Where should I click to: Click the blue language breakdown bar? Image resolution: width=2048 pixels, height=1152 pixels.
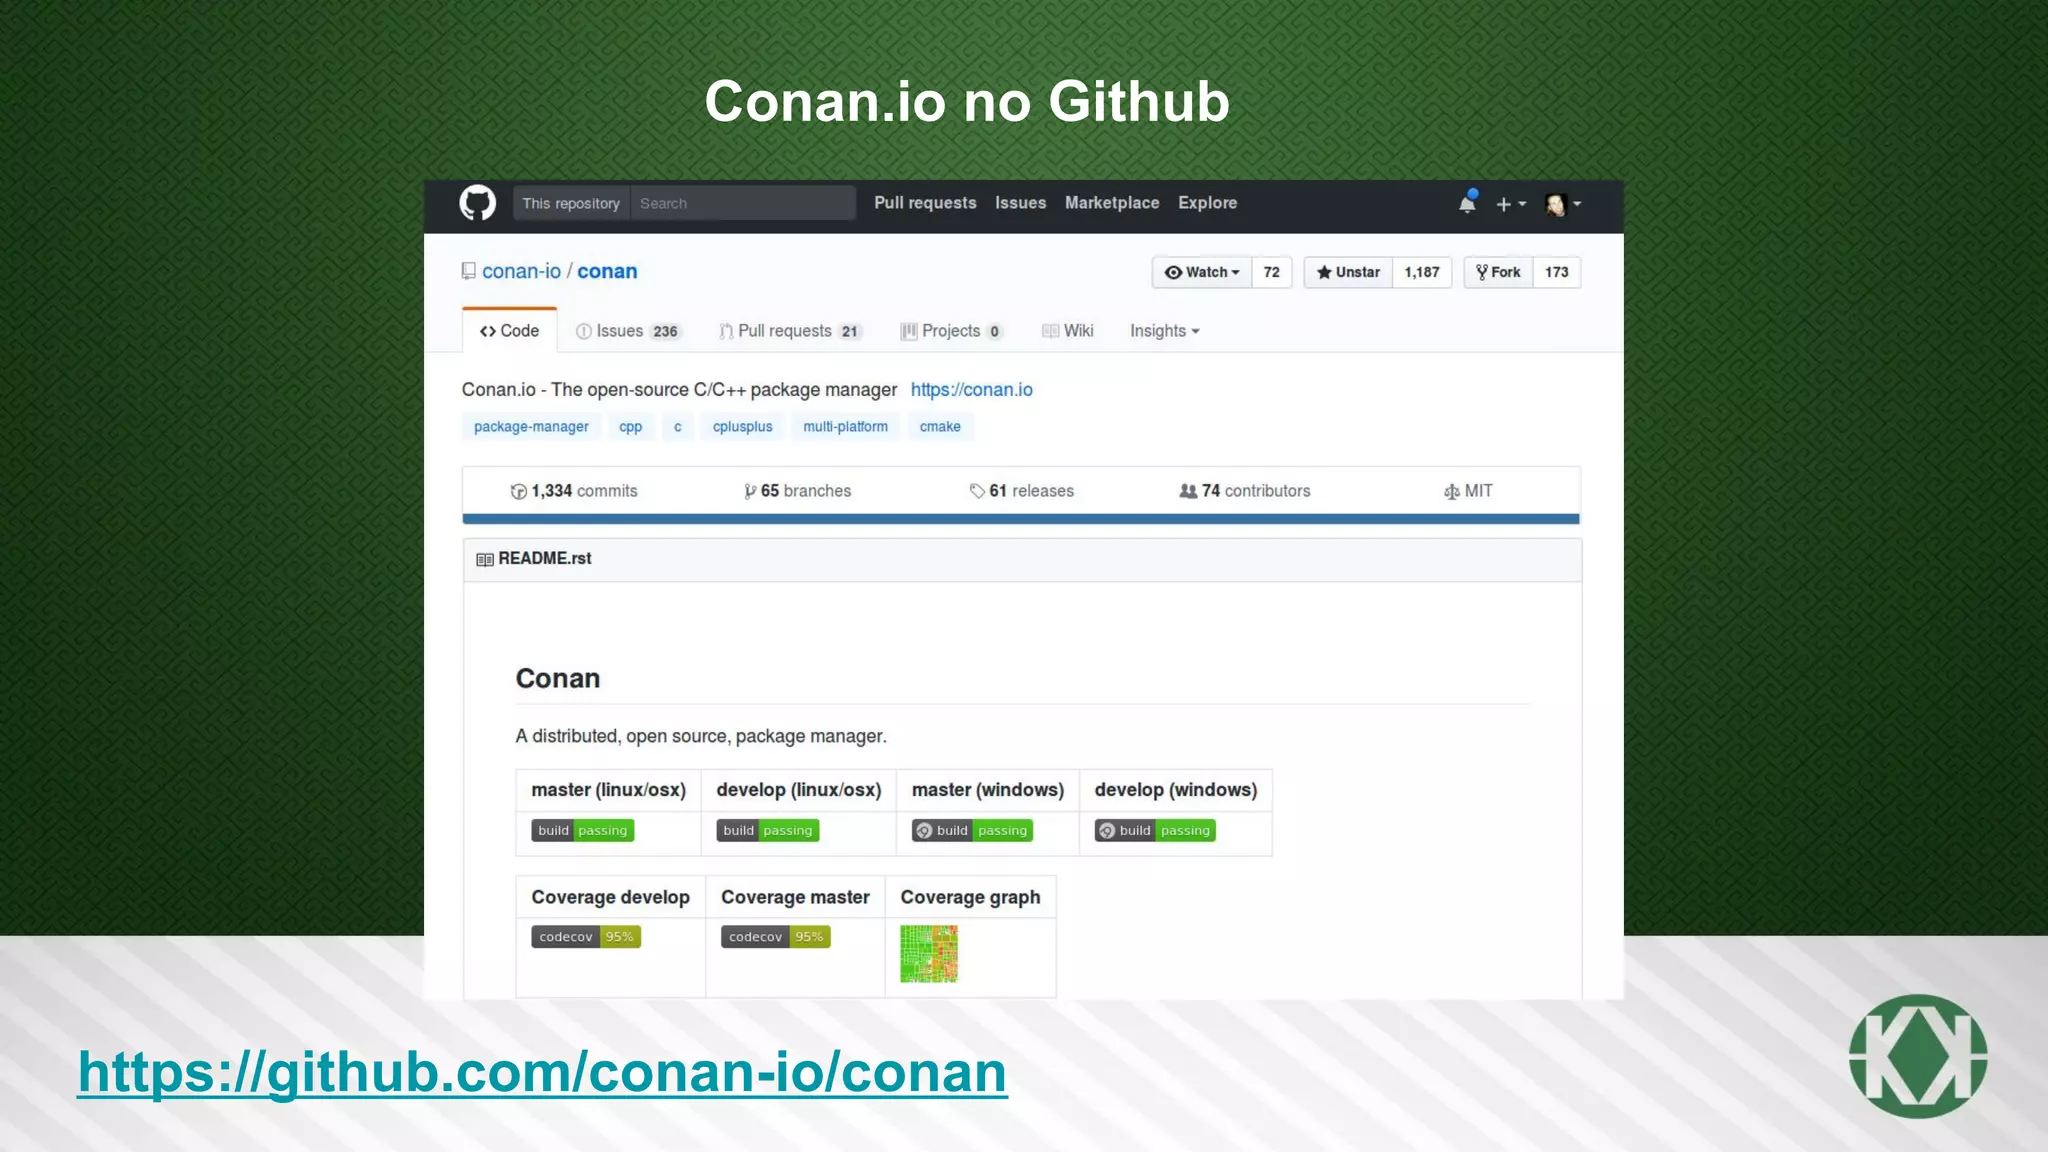point(1021,519)
